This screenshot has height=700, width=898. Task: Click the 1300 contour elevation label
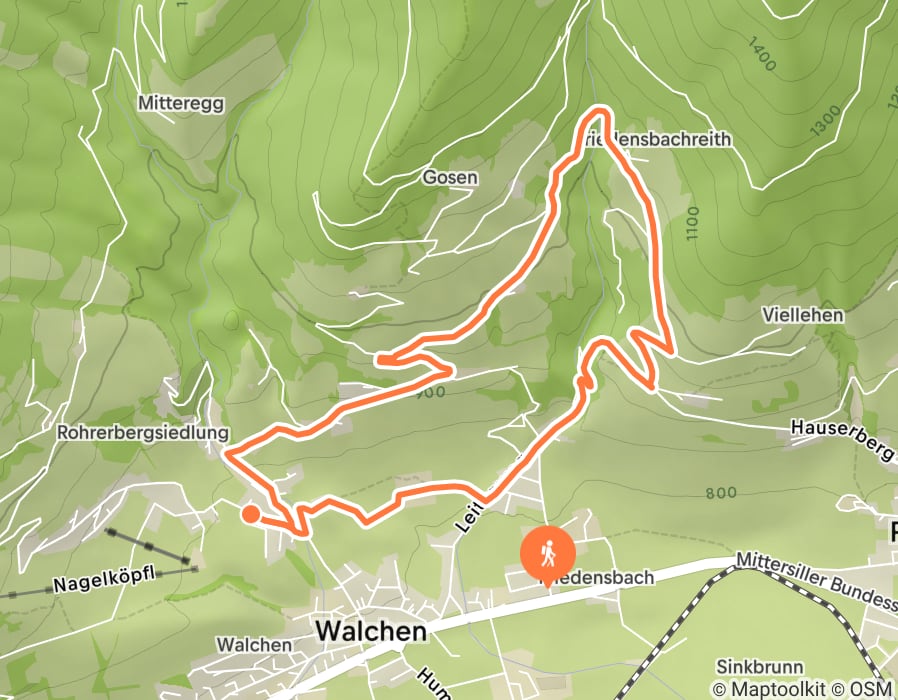[825, 121]
